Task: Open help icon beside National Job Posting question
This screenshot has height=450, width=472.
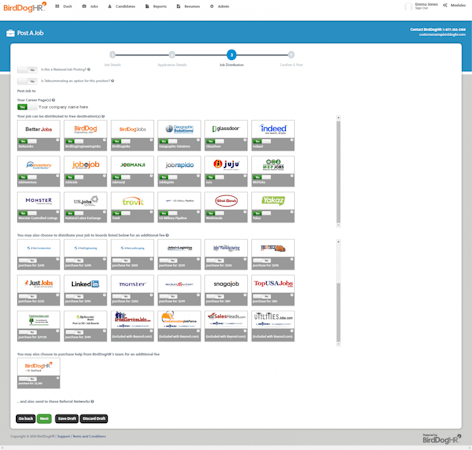Action: click(x=89, y=70)
